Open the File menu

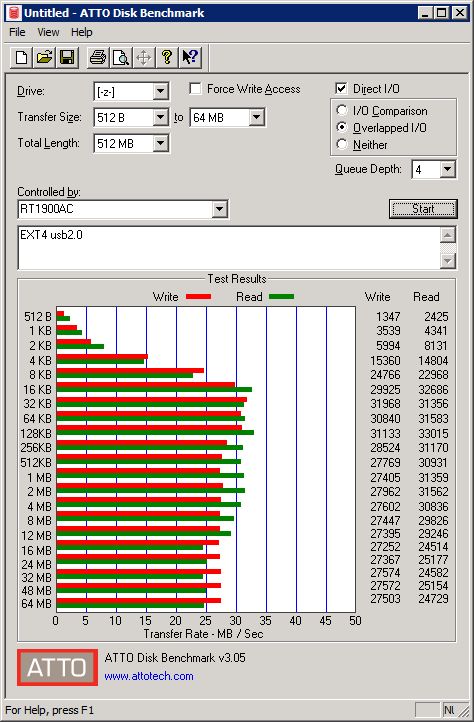tap(17, 32)
